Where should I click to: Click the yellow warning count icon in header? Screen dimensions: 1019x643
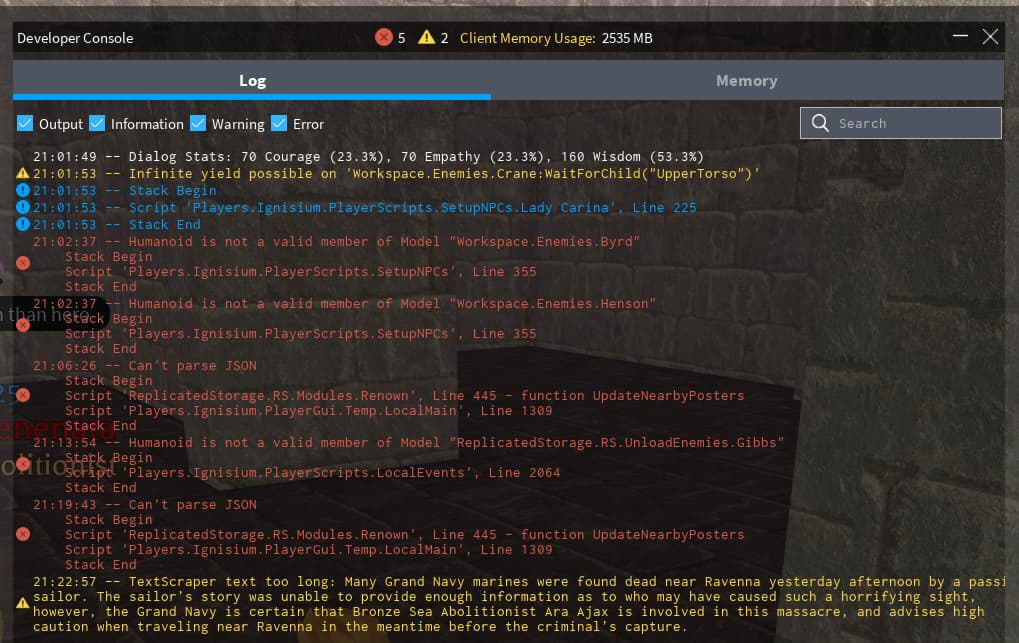pos(426,37)
